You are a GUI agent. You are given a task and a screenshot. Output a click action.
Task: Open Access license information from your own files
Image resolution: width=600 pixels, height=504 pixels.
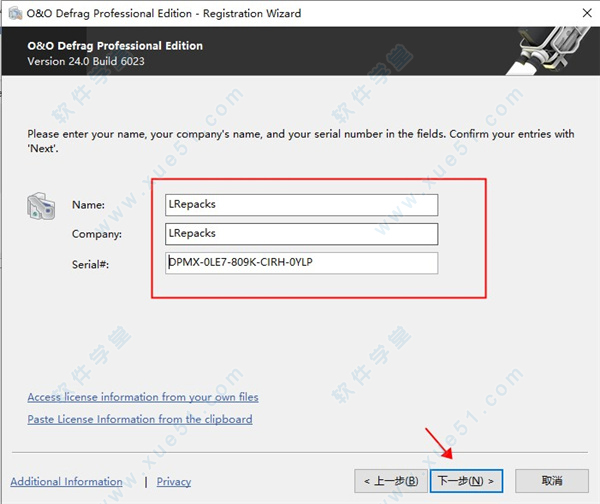click(x=143, y=397)
